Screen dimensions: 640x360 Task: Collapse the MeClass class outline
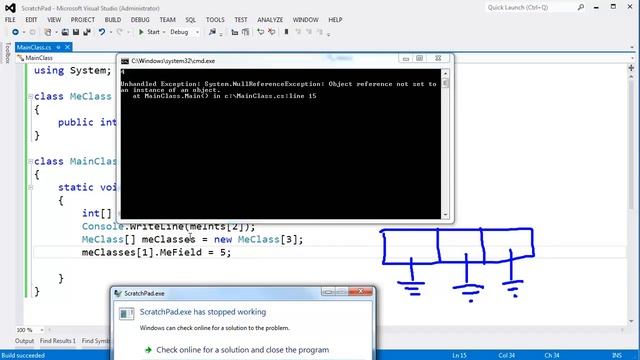[x=31, y=96]
